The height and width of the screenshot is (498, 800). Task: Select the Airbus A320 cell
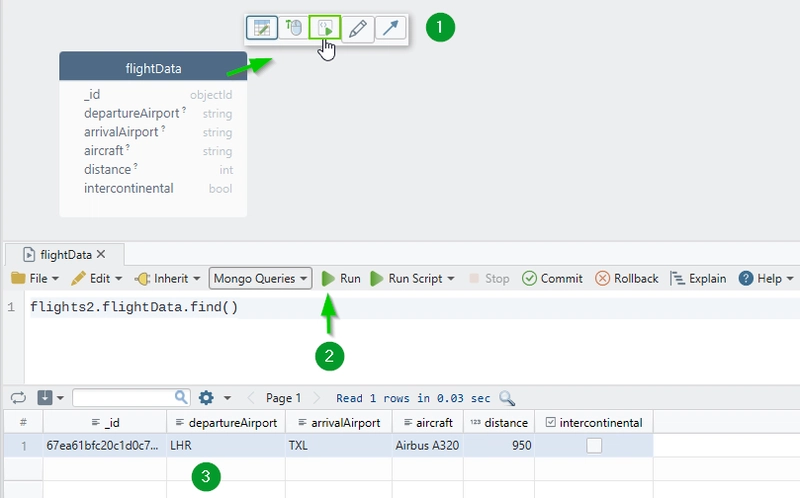click(428, 445)
